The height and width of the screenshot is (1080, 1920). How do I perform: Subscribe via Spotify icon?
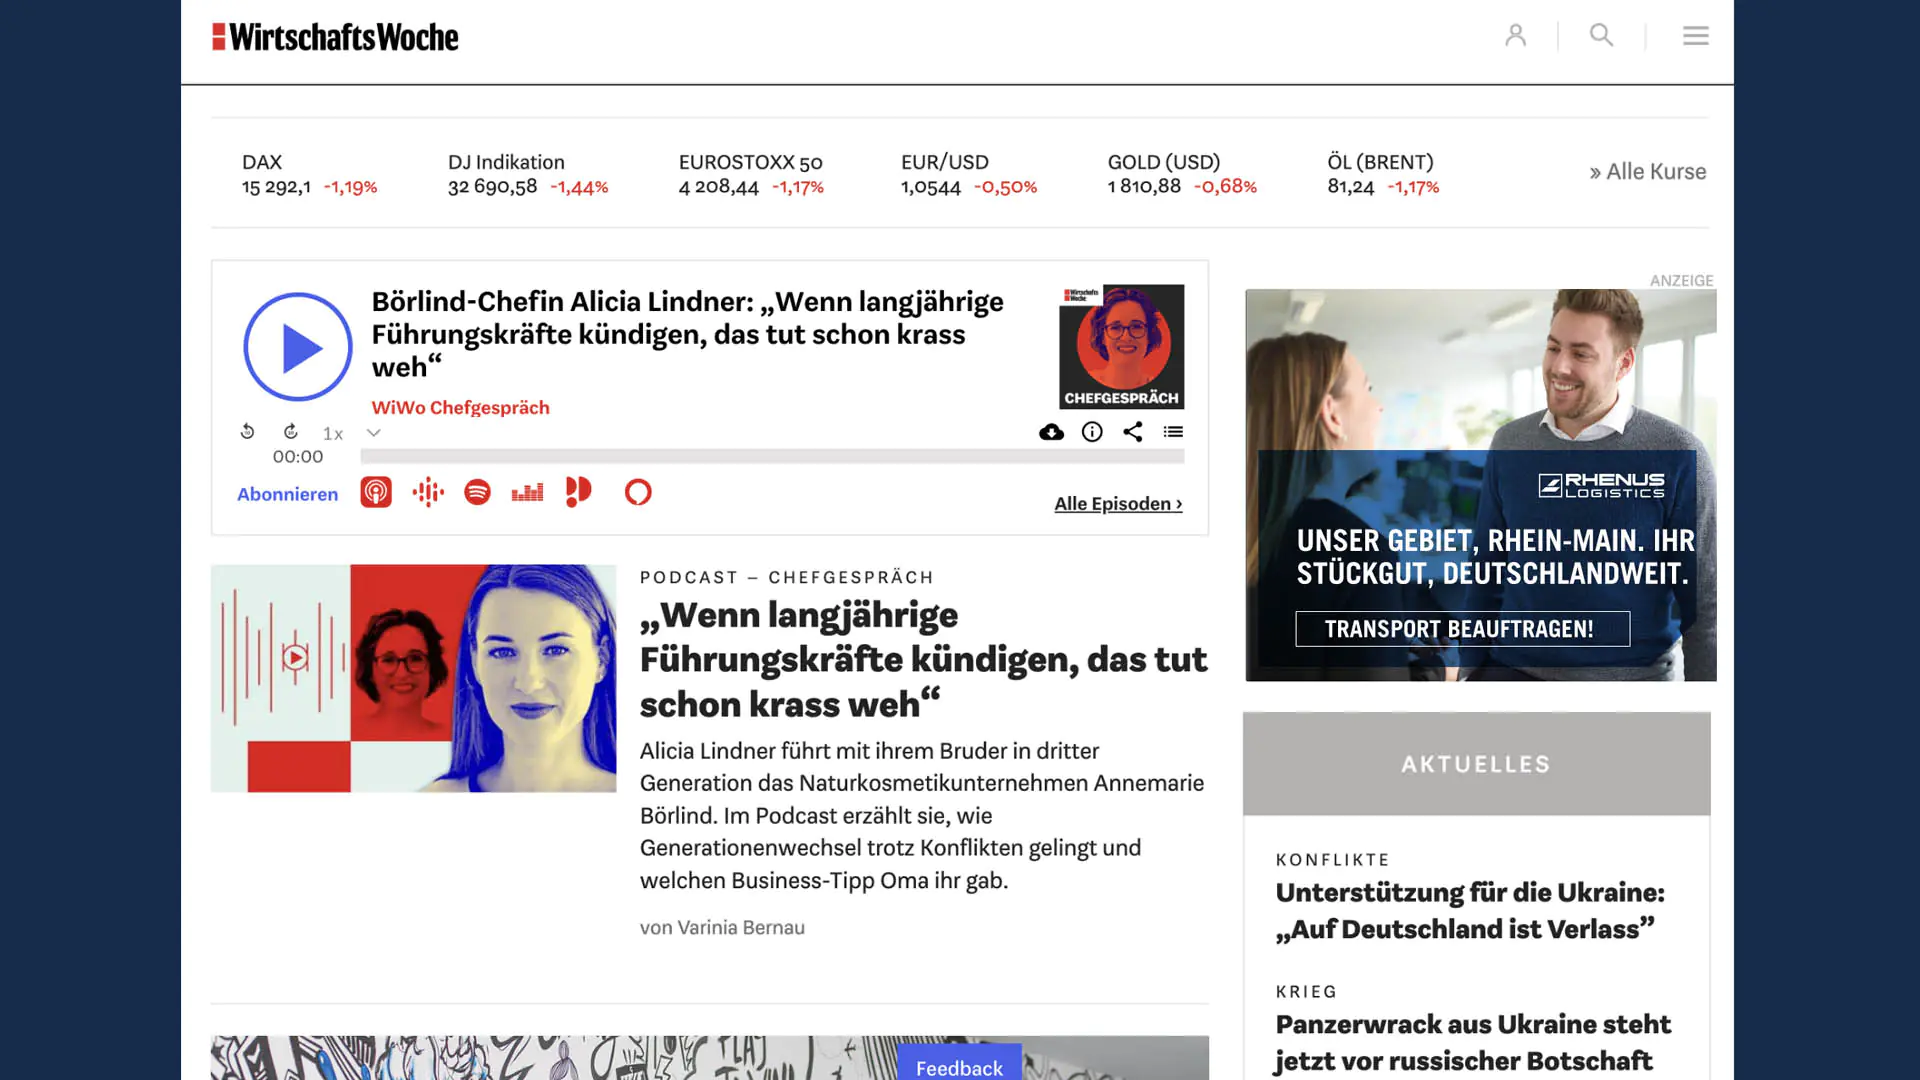pyautogui.click(x=477, y=492)
